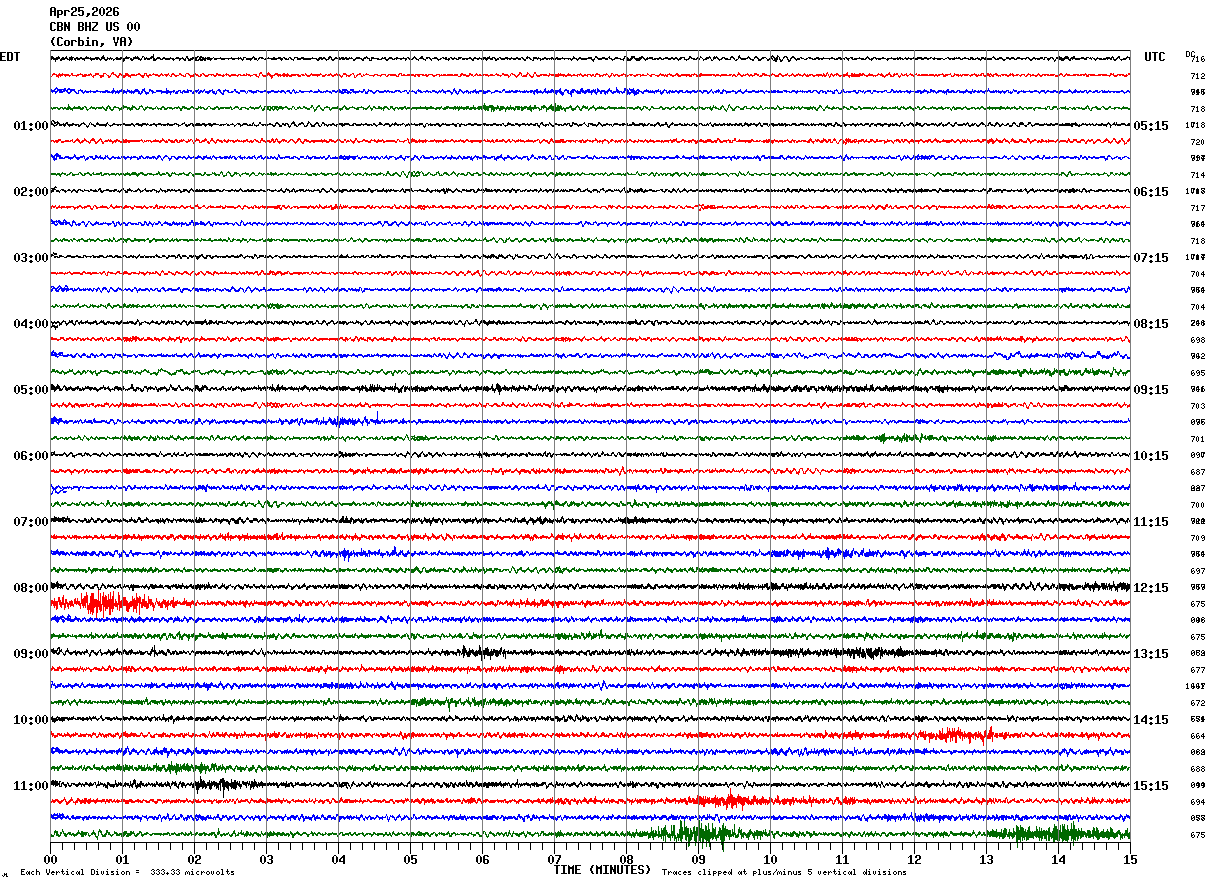Click minute '02' on the bottom axis

pos(194,859)
